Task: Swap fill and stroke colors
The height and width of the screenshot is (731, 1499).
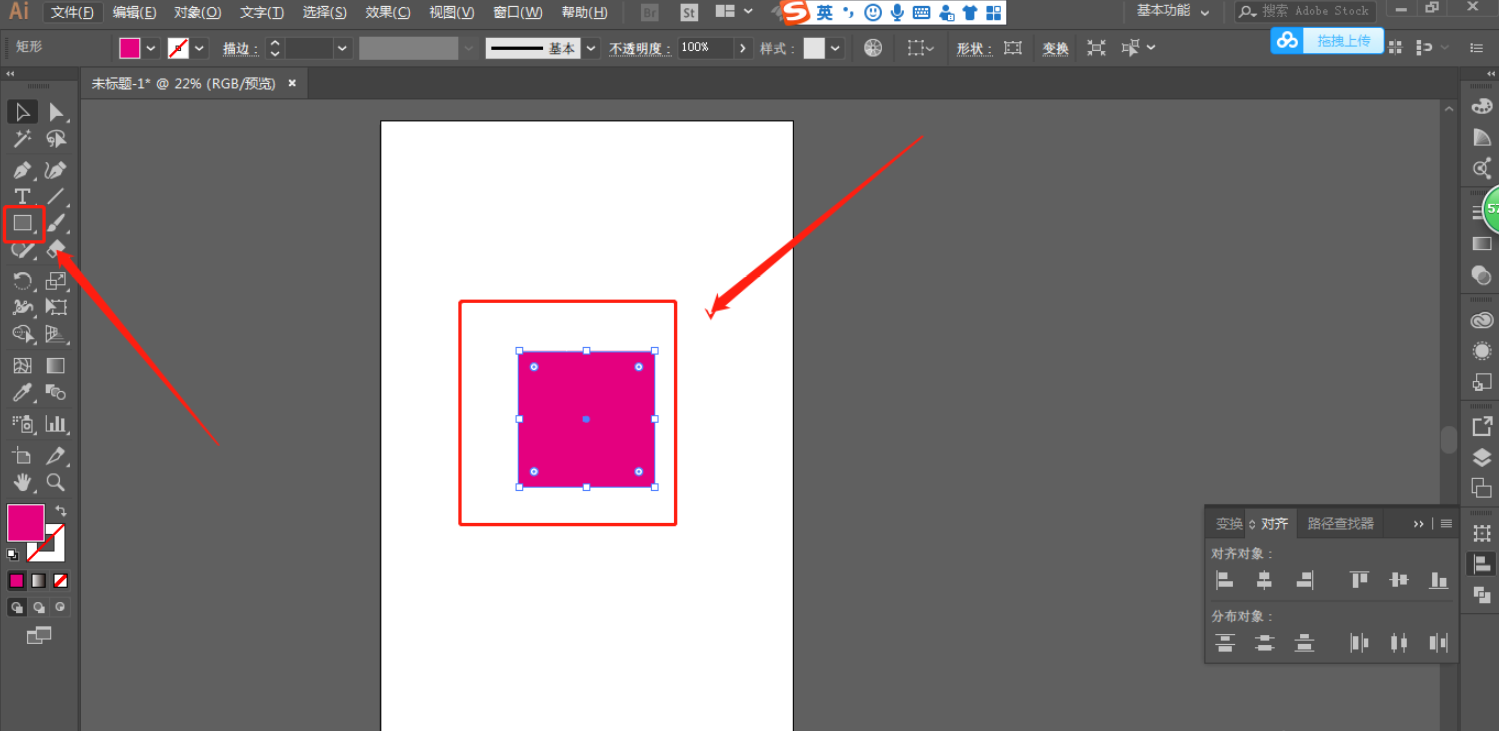Action: point(61,511)
